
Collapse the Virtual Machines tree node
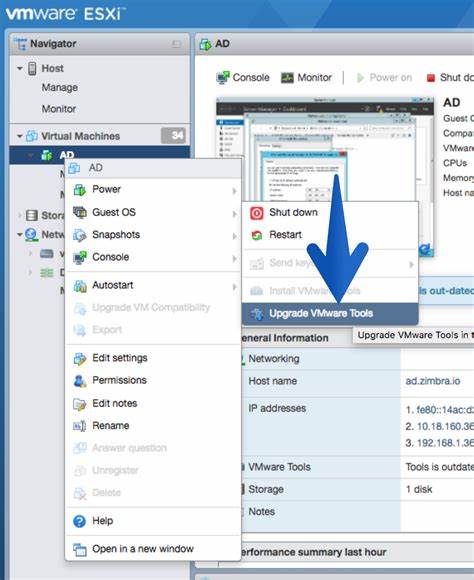click(x=20, y=136)
